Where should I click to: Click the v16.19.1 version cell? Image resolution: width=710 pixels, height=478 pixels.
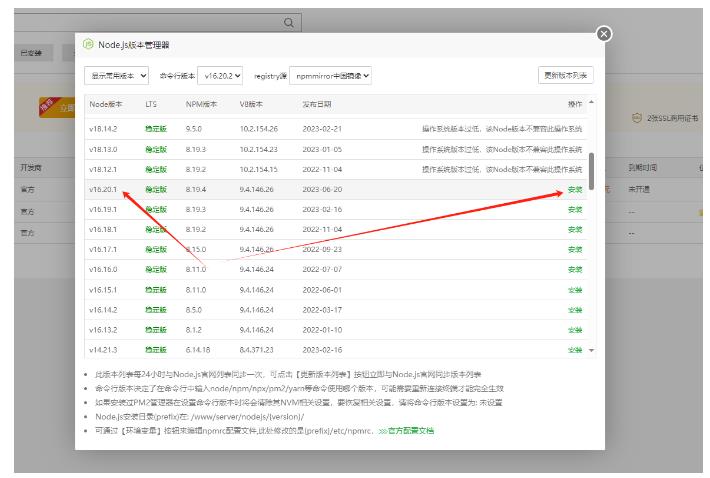tap(103, 210)
